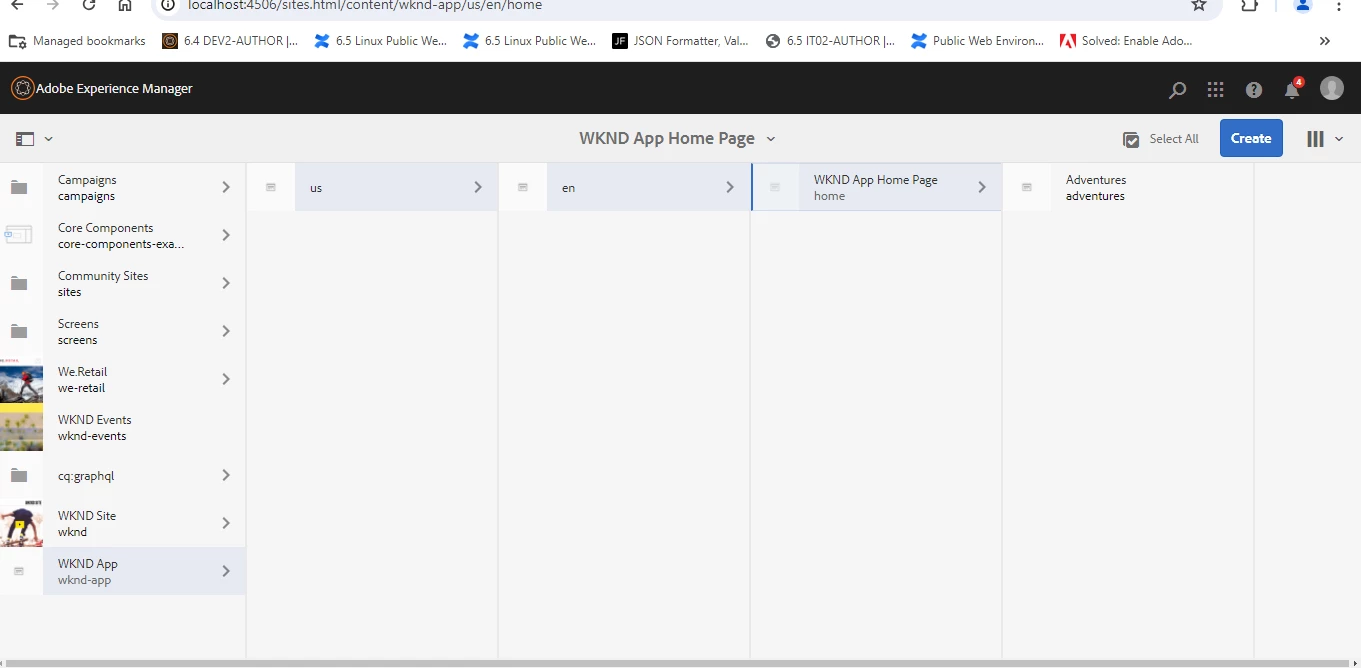Open the rail selector dropdown arrow

click(48, 139)
